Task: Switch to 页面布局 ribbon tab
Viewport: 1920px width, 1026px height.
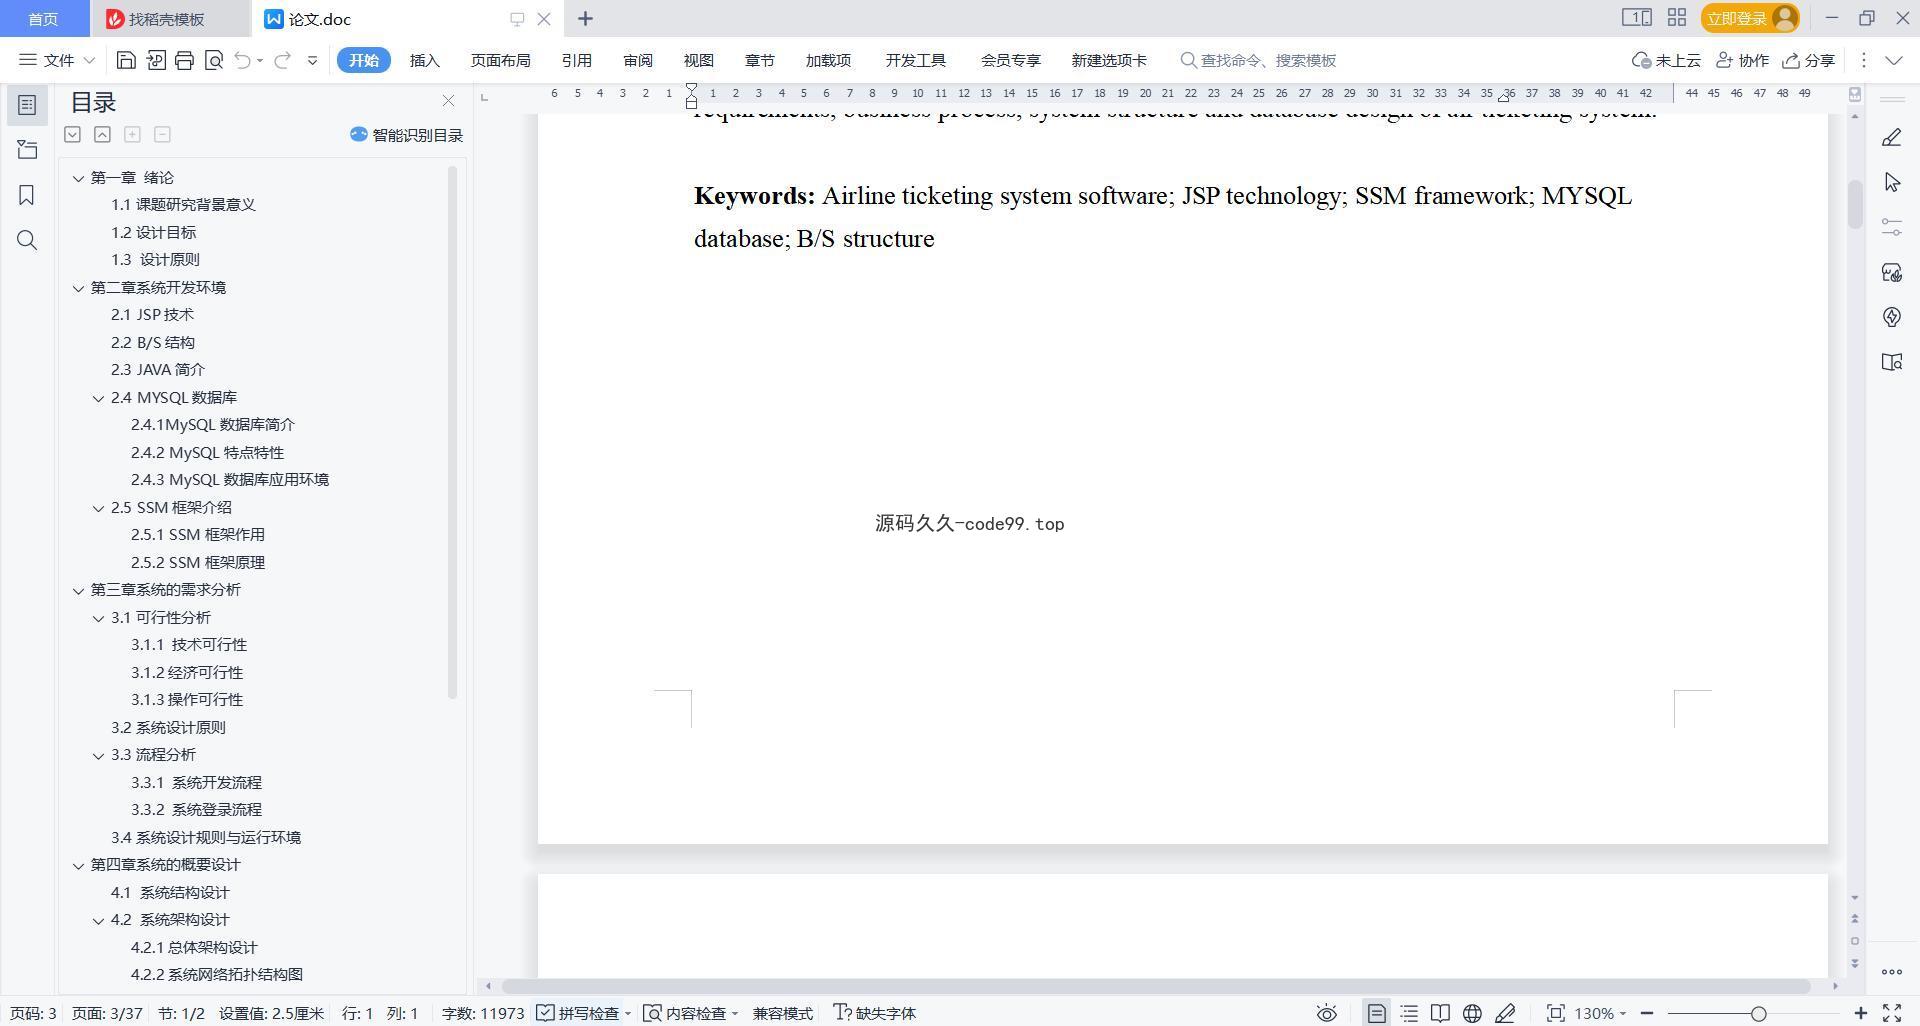Action: (x=500, y=60)
